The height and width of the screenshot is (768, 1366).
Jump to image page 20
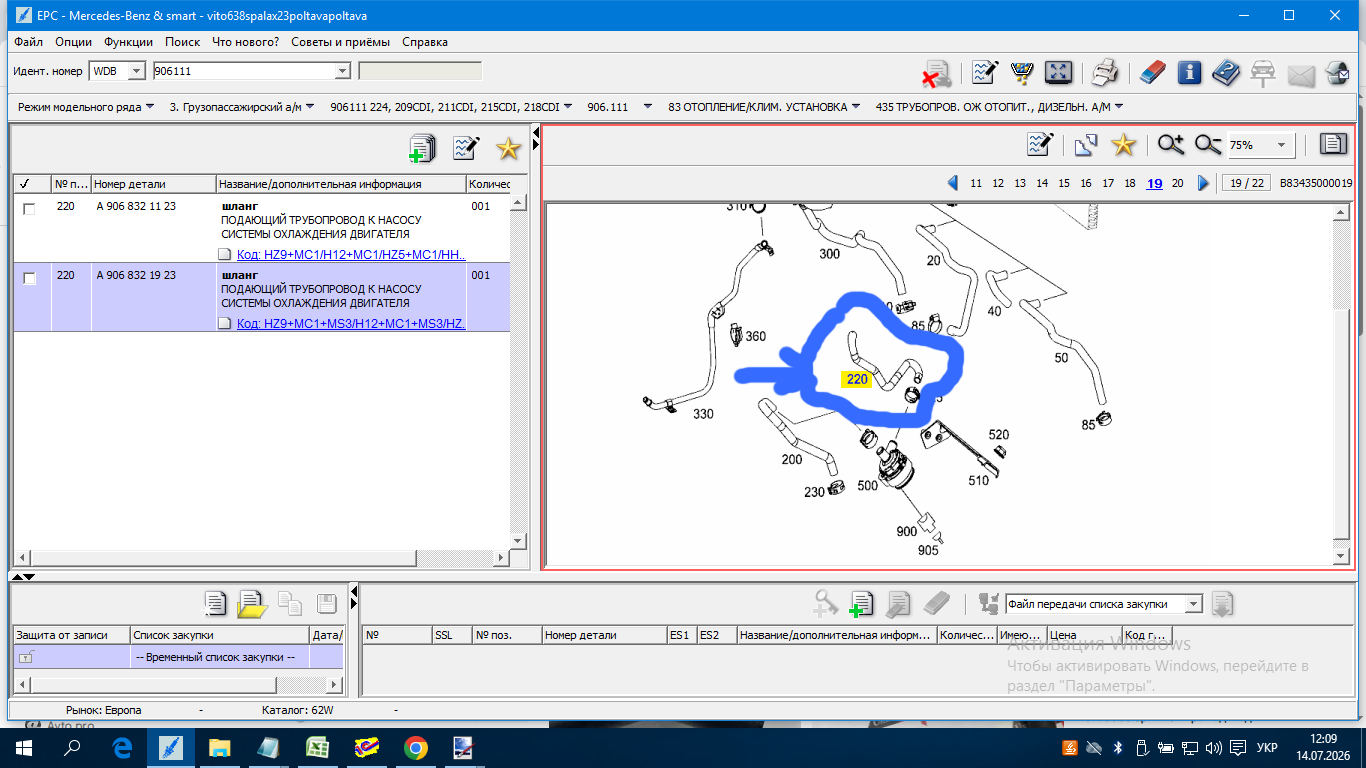pos(1178,183)
